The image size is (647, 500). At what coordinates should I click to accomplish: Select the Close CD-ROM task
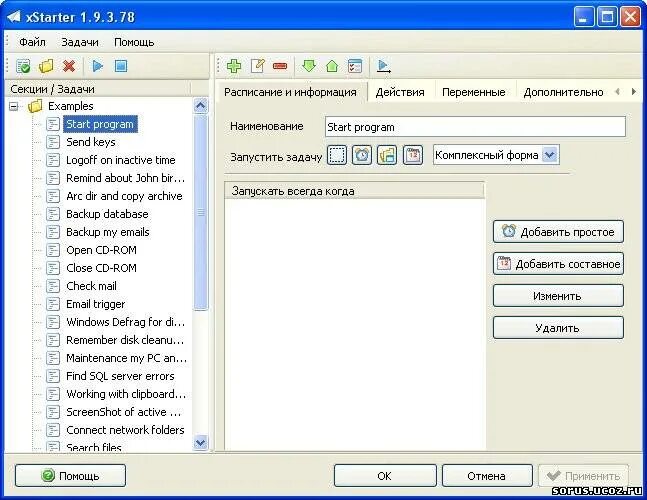pos(102,268)
